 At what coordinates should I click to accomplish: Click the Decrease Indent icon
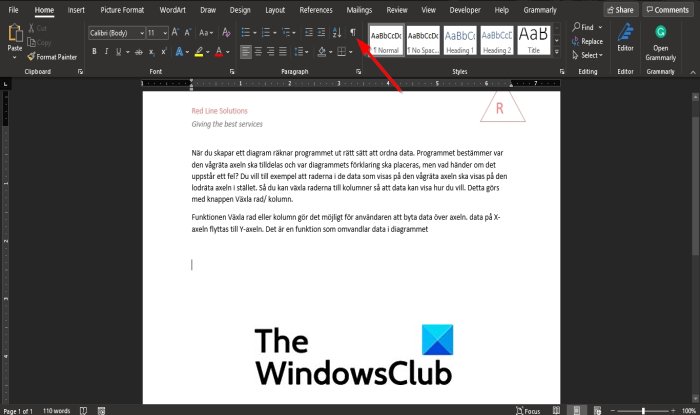click(x=308, y=33)
